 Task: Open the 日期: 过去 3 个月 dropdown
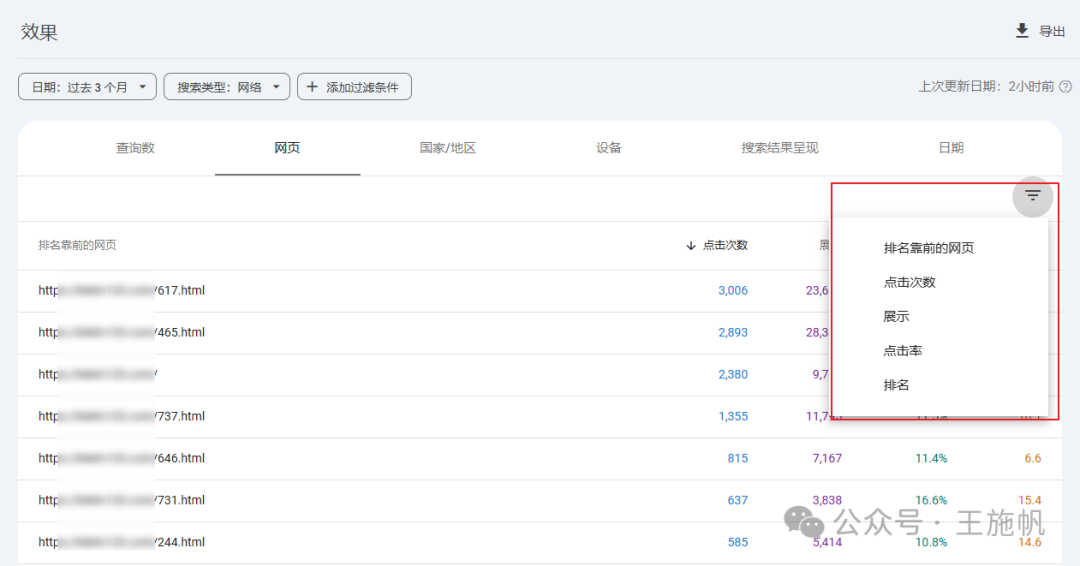point(87,87)
